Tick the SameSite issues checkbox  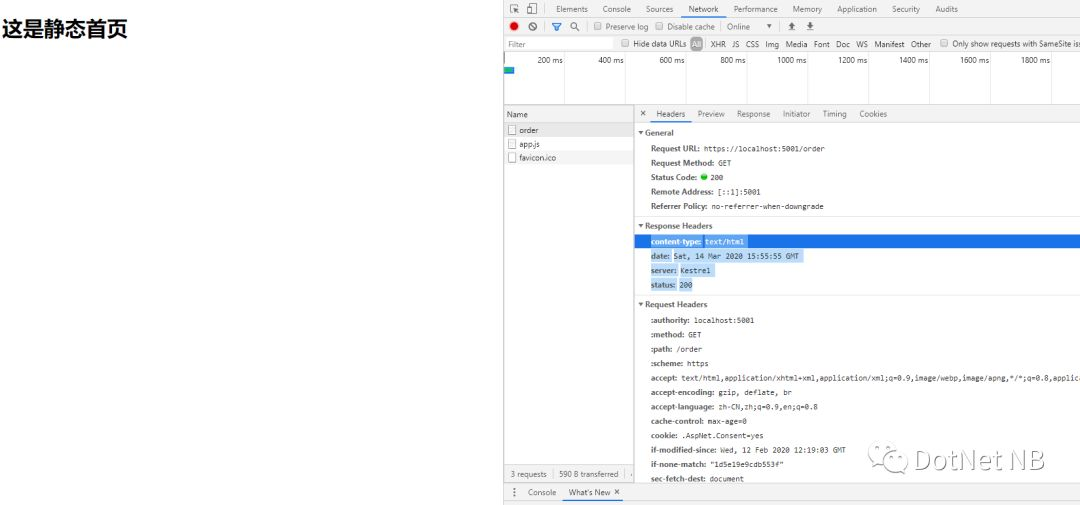click(944, 43)
